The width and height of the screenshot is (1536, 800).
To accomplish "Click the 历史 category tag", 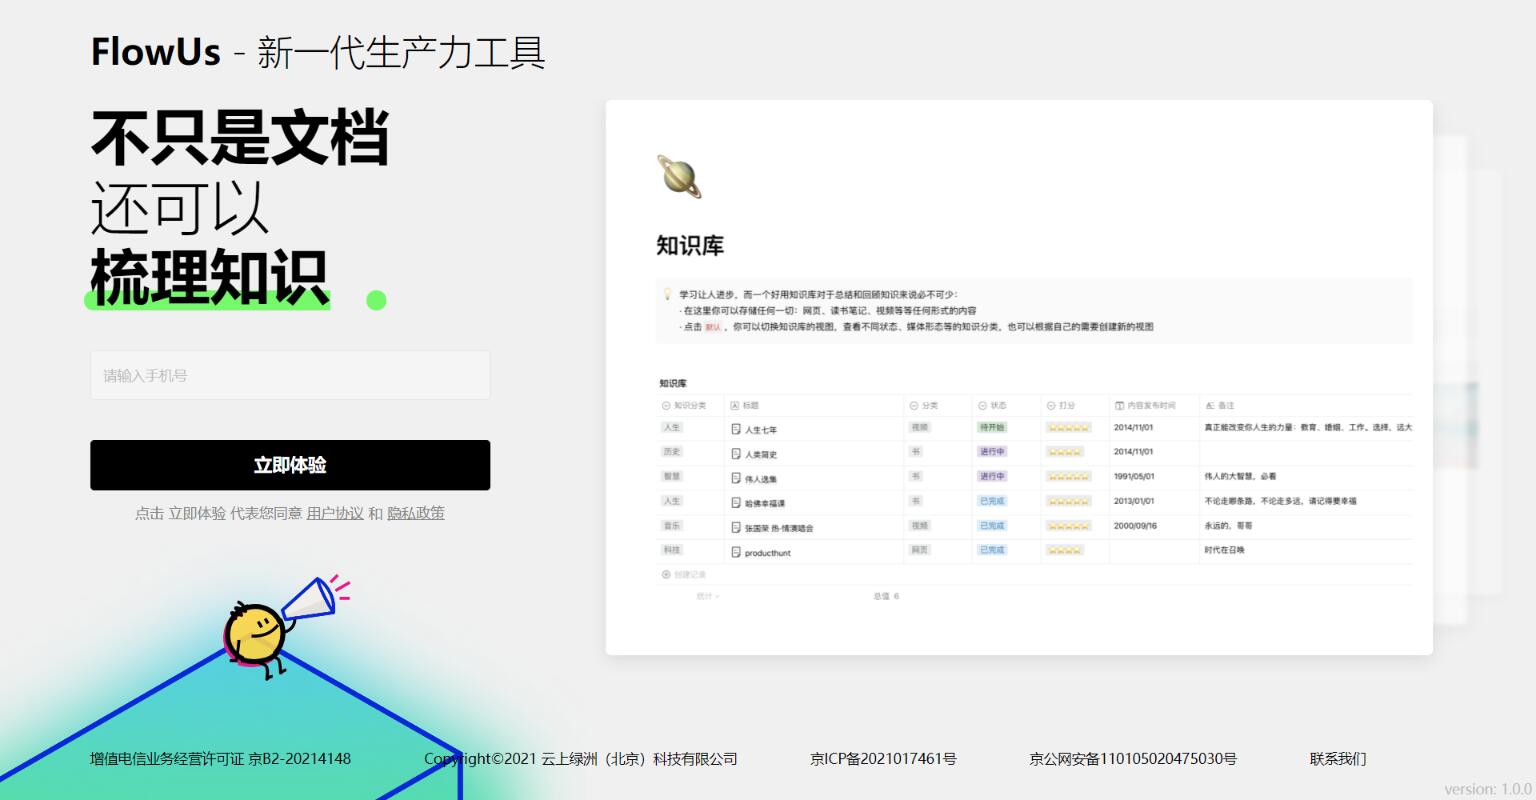I will (x=672, y=452).
